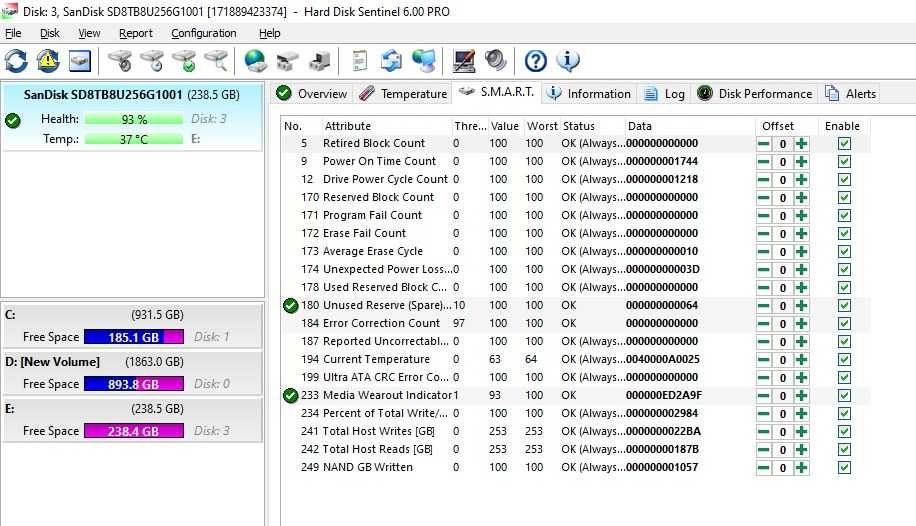Image resolution: width=916 pixels, height=526 pixels.
Task: Click E: free space 238.4 GB bar
Action: click(x=134, y=431)
